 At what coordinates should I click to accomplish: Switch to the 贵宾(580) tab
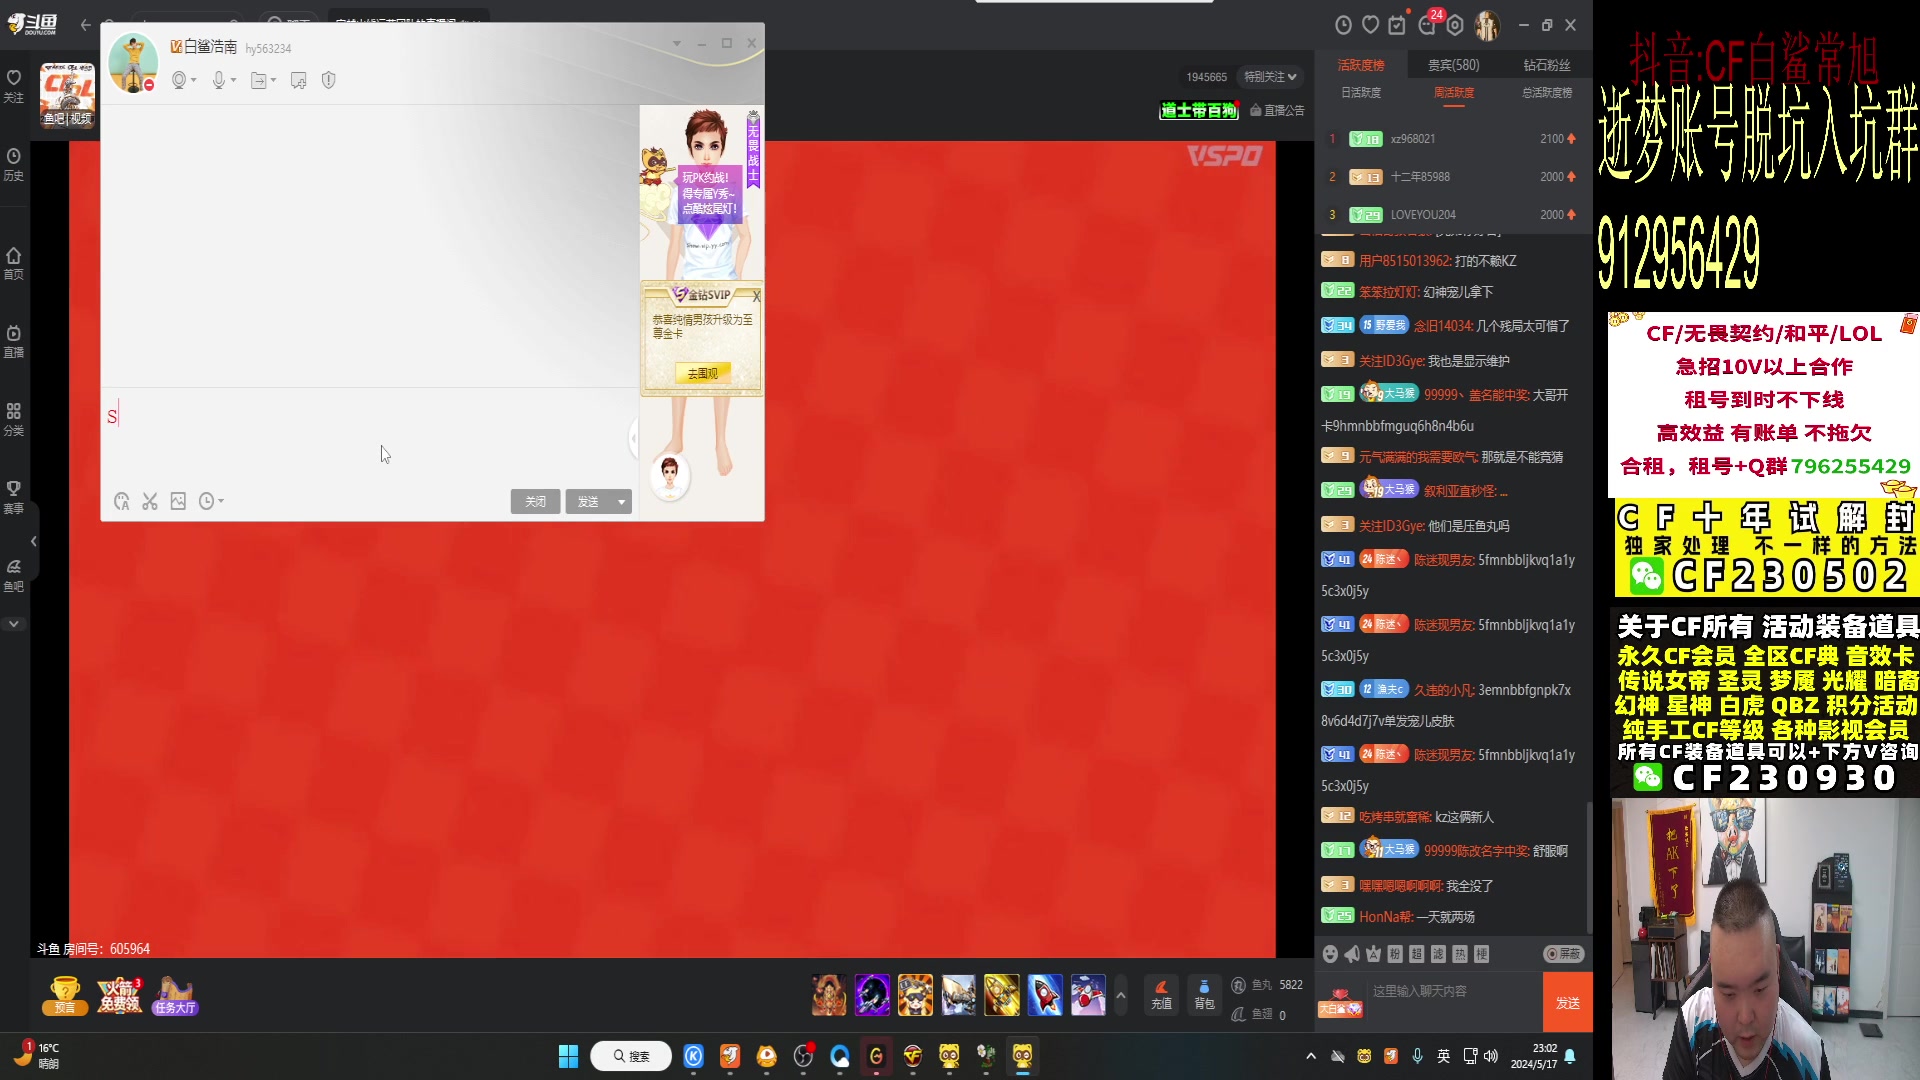(1453, 65)
